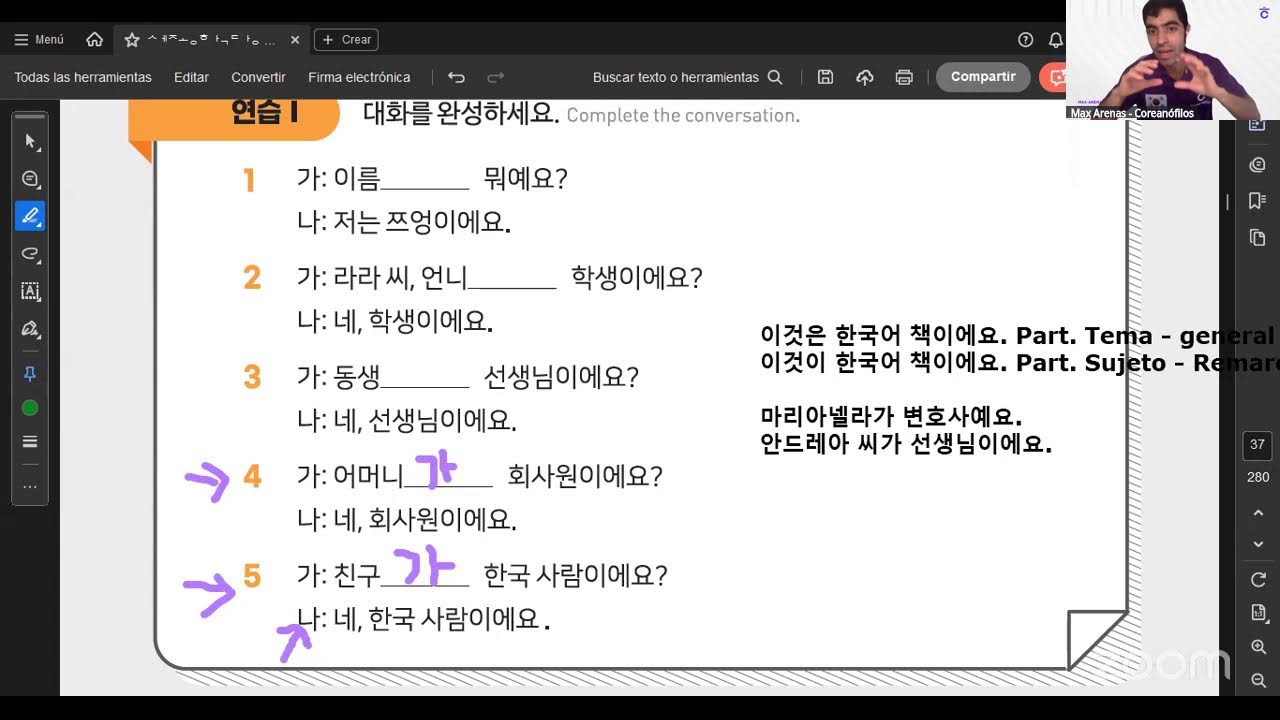Click the undo arrow icon

457,77
